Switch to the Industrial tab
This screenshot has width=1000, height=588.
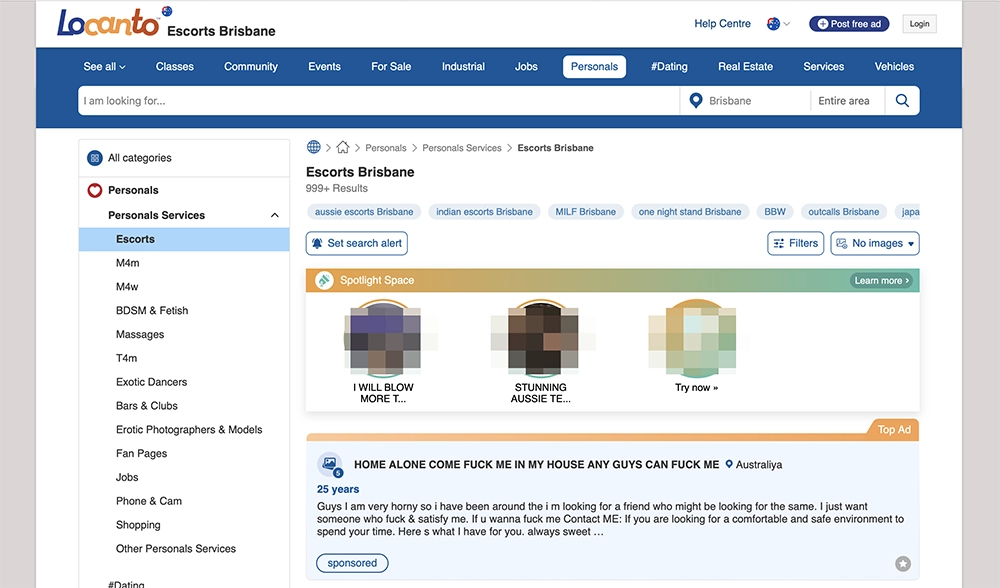[463, 66]
